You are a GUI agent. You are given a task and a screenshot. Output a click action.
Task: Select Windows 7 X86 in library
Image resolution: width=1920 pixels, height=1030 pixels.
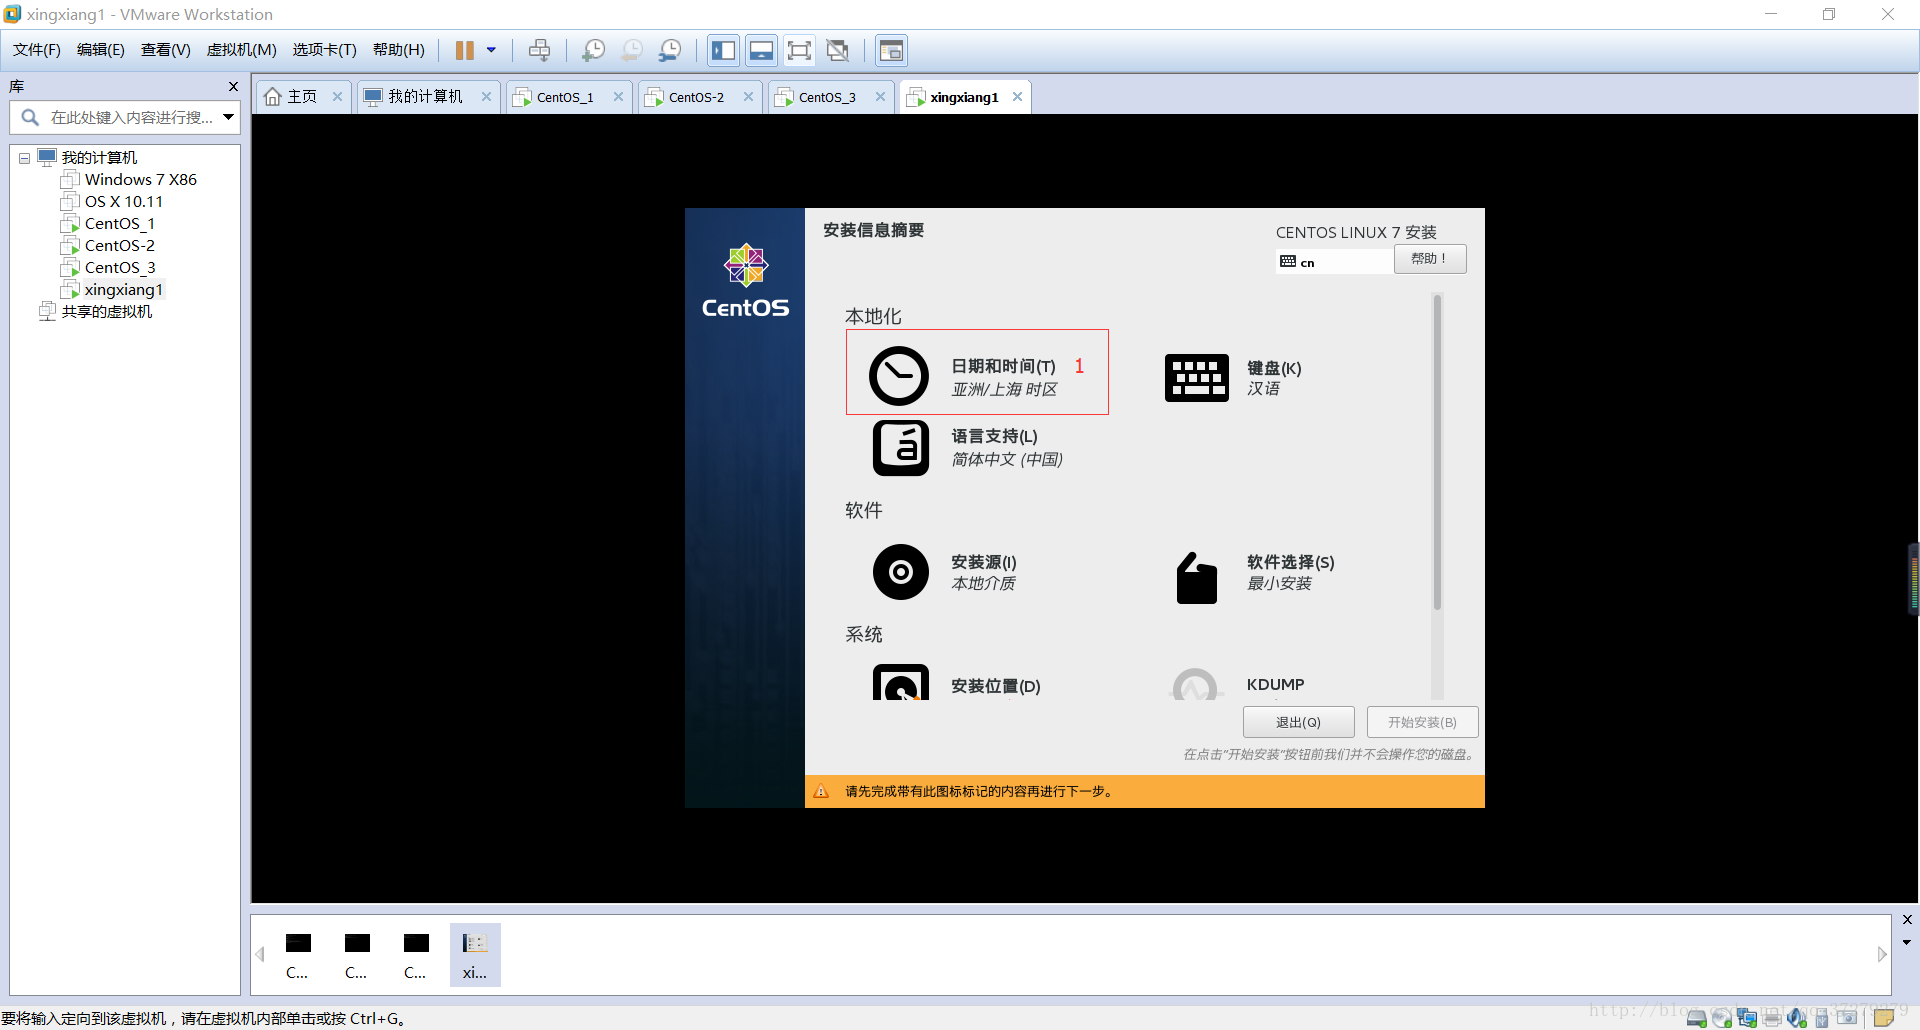point(140,180)
